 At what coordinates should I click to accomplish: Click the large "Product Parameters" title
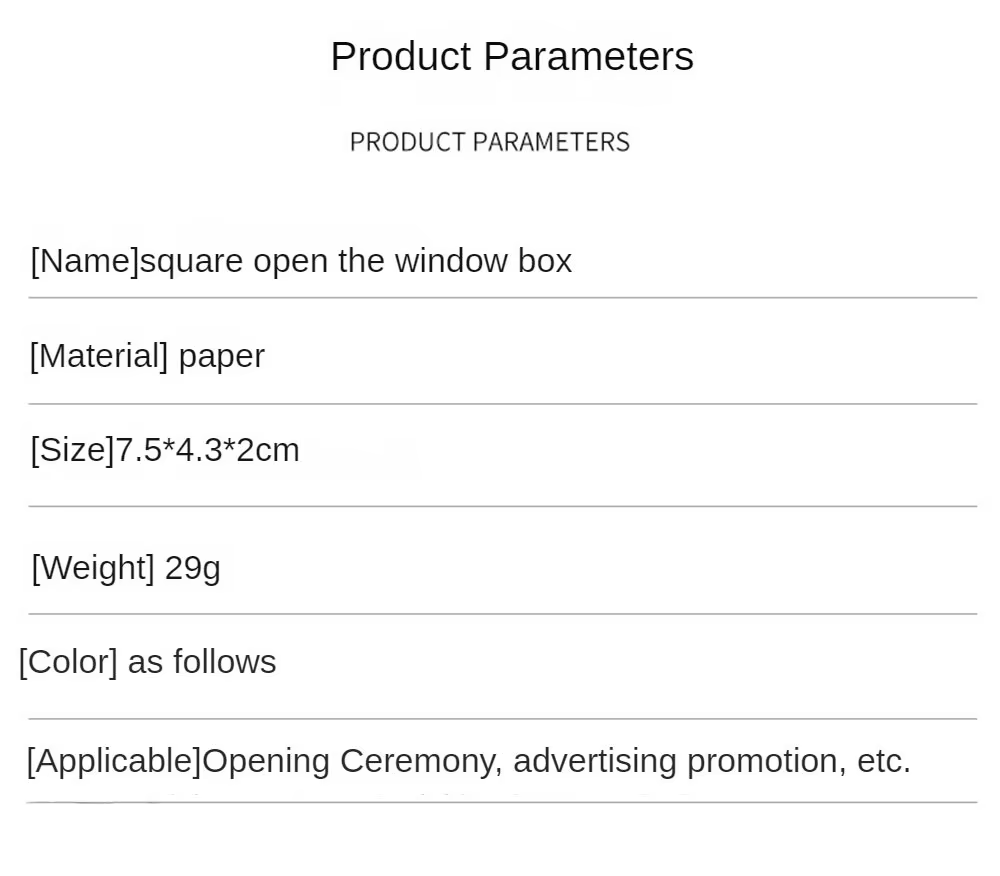tap(511, 57)
